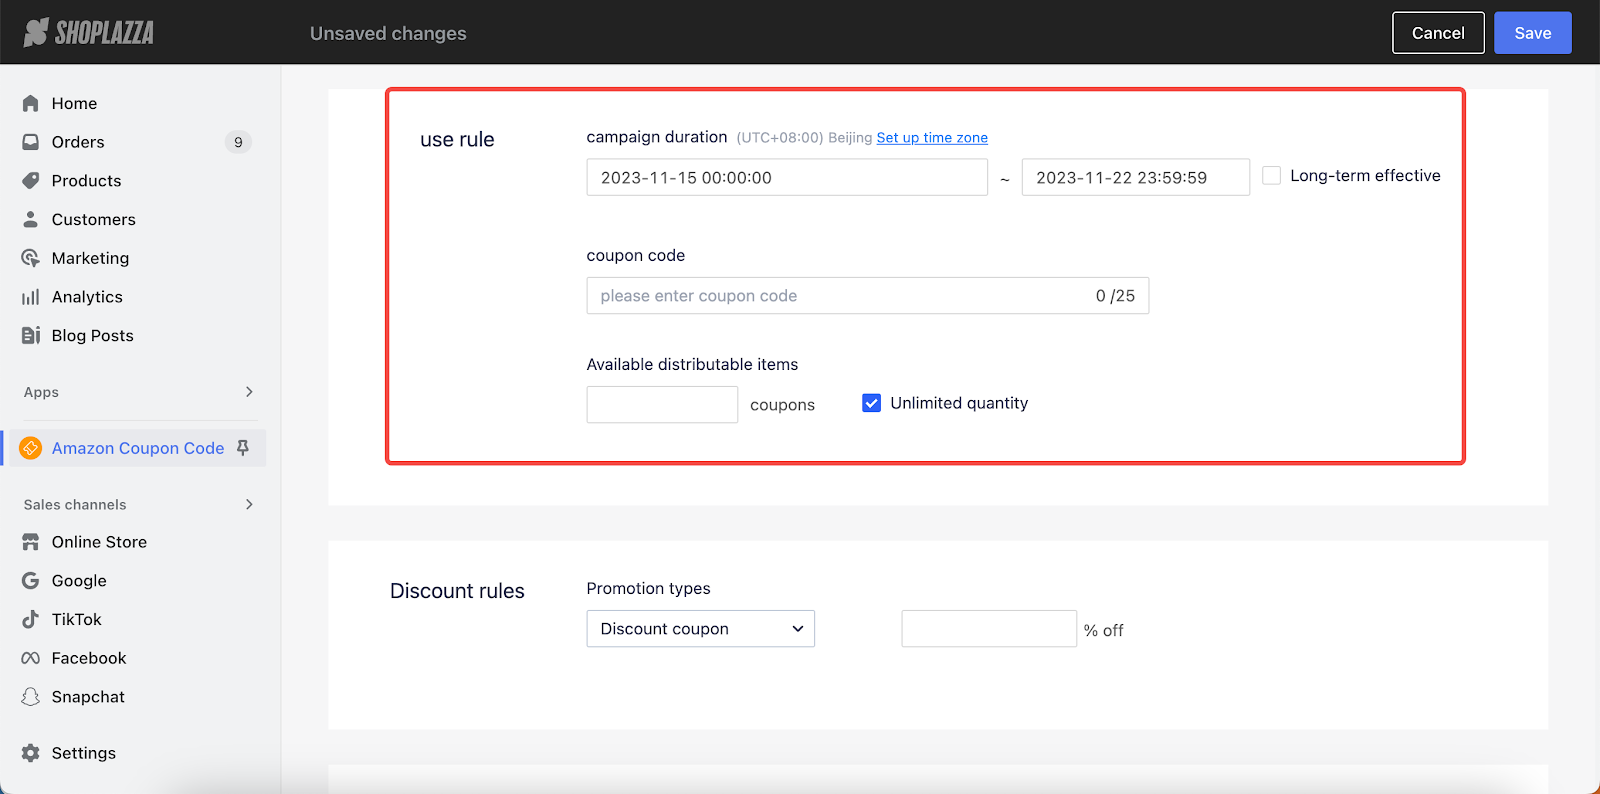
Task: Click the Apps section label
Action: tap(41, 392)
